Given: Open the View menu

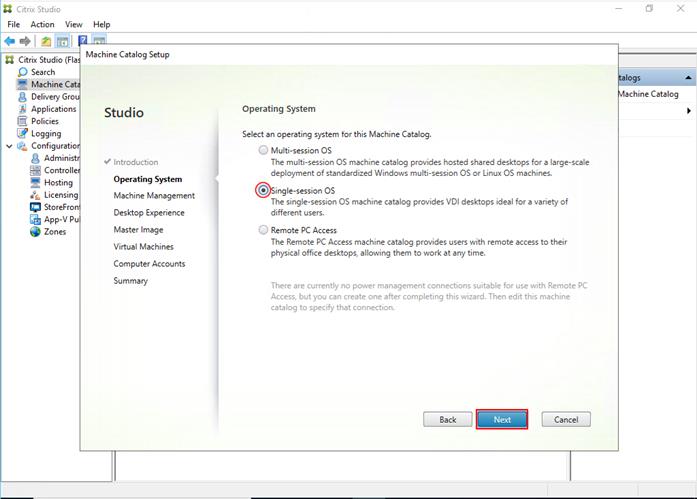Looking at the screenshot, I should click(x=73, y=24).
